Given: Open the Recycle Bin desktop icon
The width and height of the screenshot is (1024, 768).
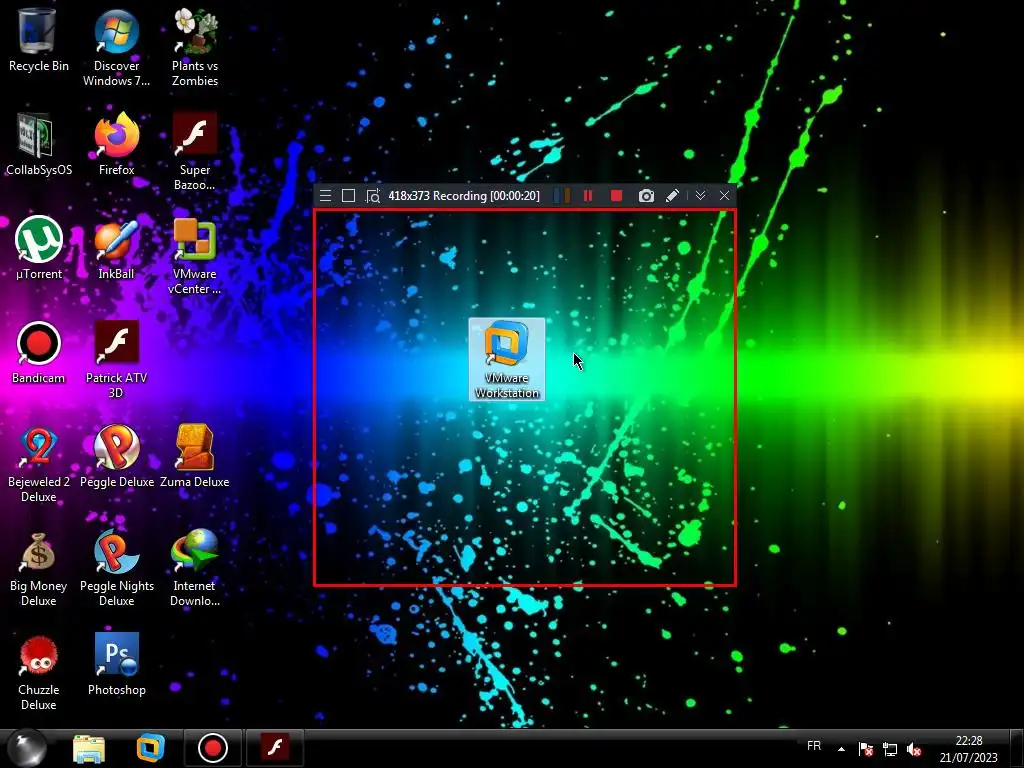Looking at the screenshot, I should tap(38, 40).
